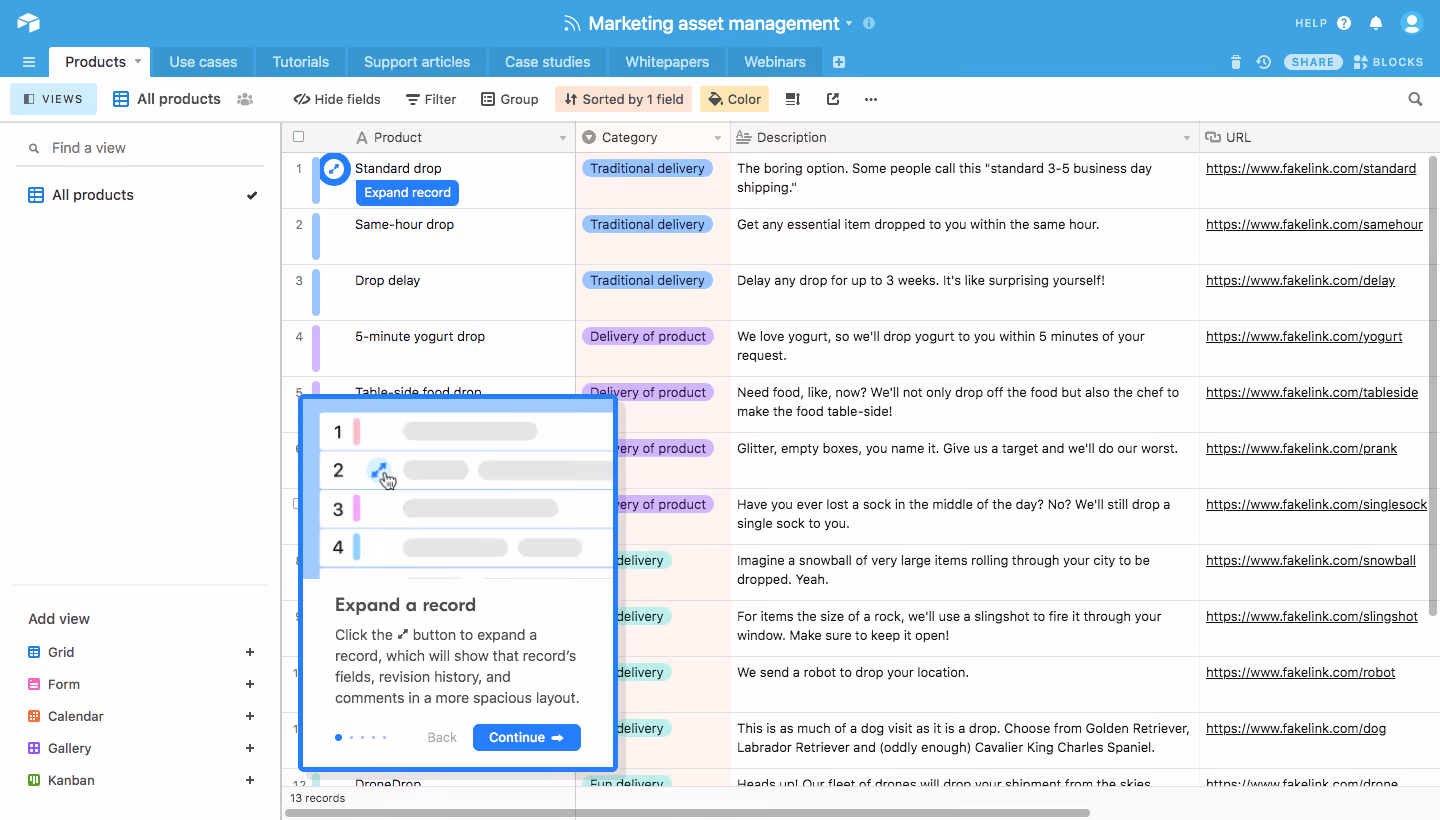The width and height of the screenshot is (1440, 820).
Task: Open the user account avatar
Action: click(1411, 23)
